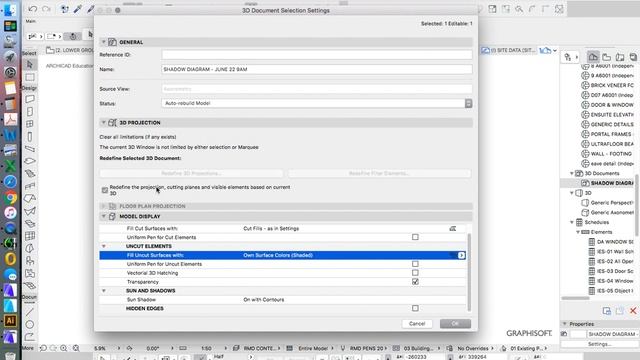Collapse the 3D PROJECTION panel

(x=104, y=122)
